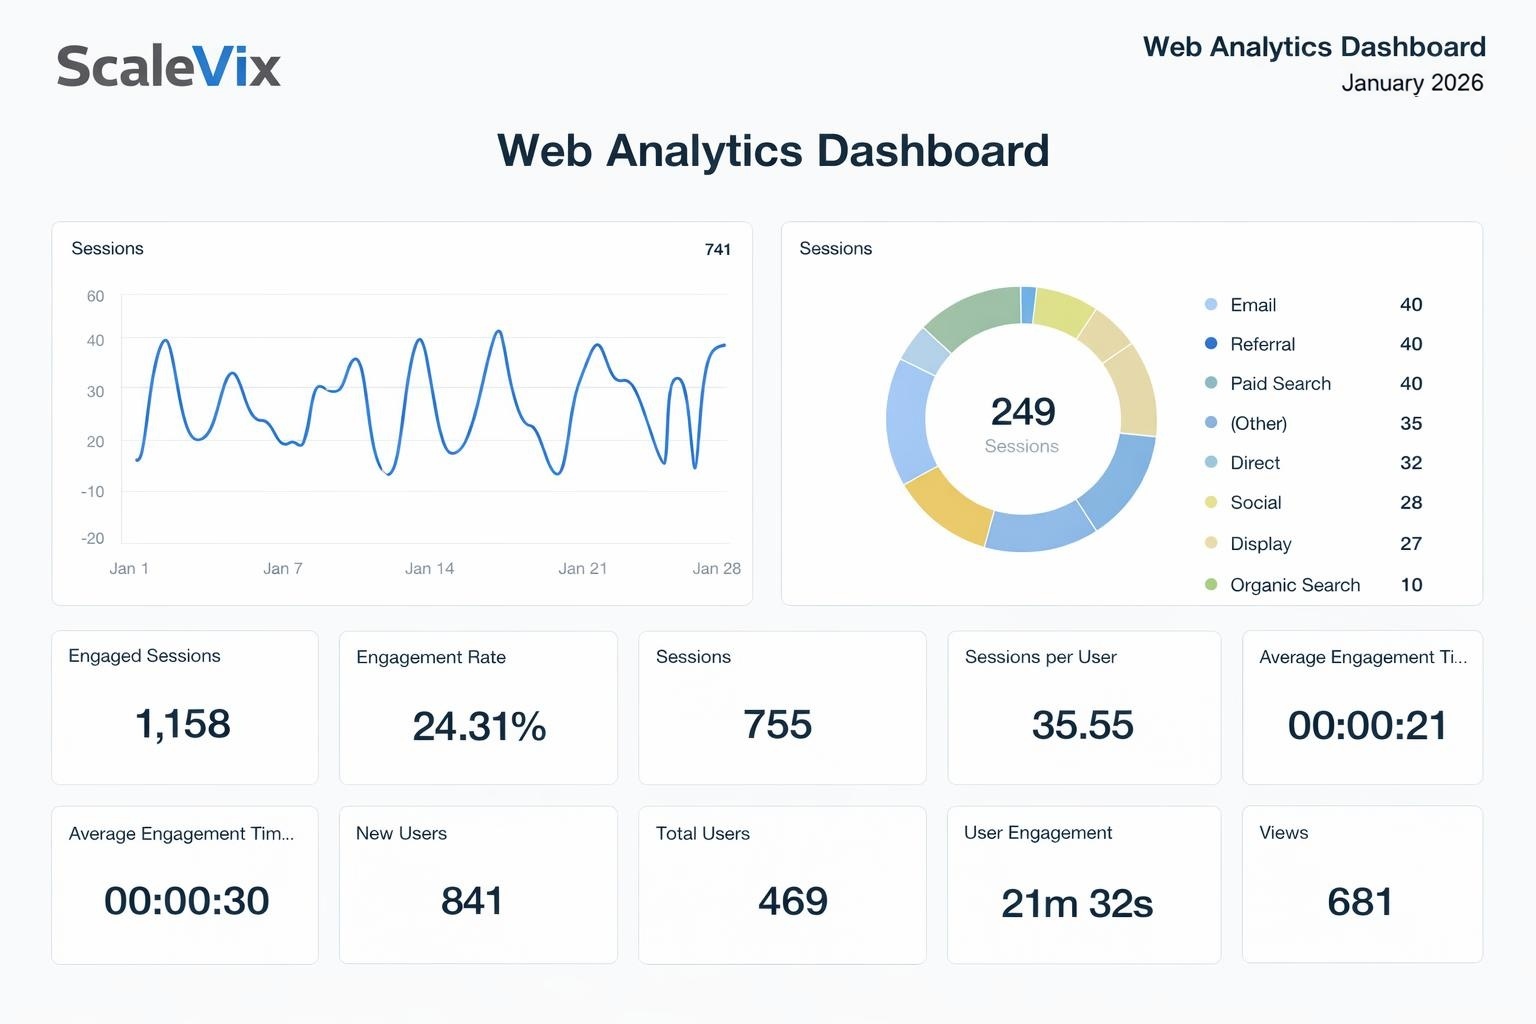Hide the Display channel via its legend entry
Image resolution: width=1536 pixels, height=1024 pixels.
[x=1259, y=543]
